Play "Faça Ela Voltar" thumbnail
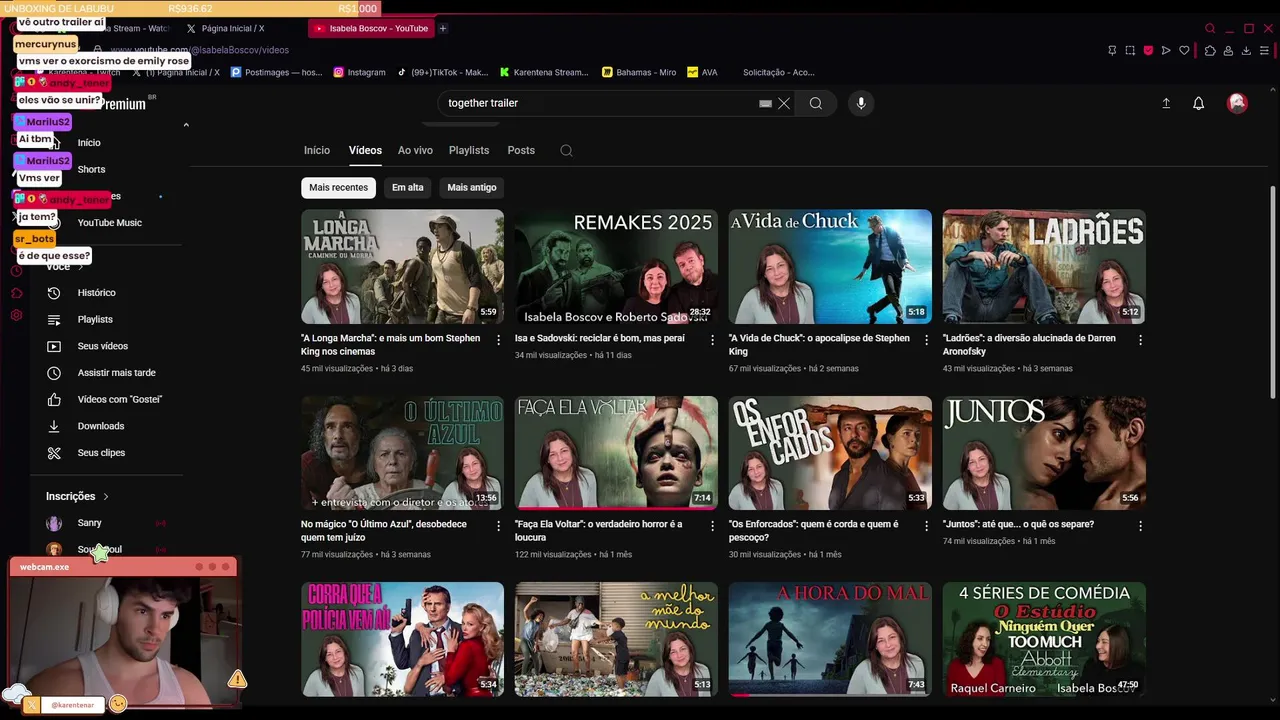 coord(616,453)
